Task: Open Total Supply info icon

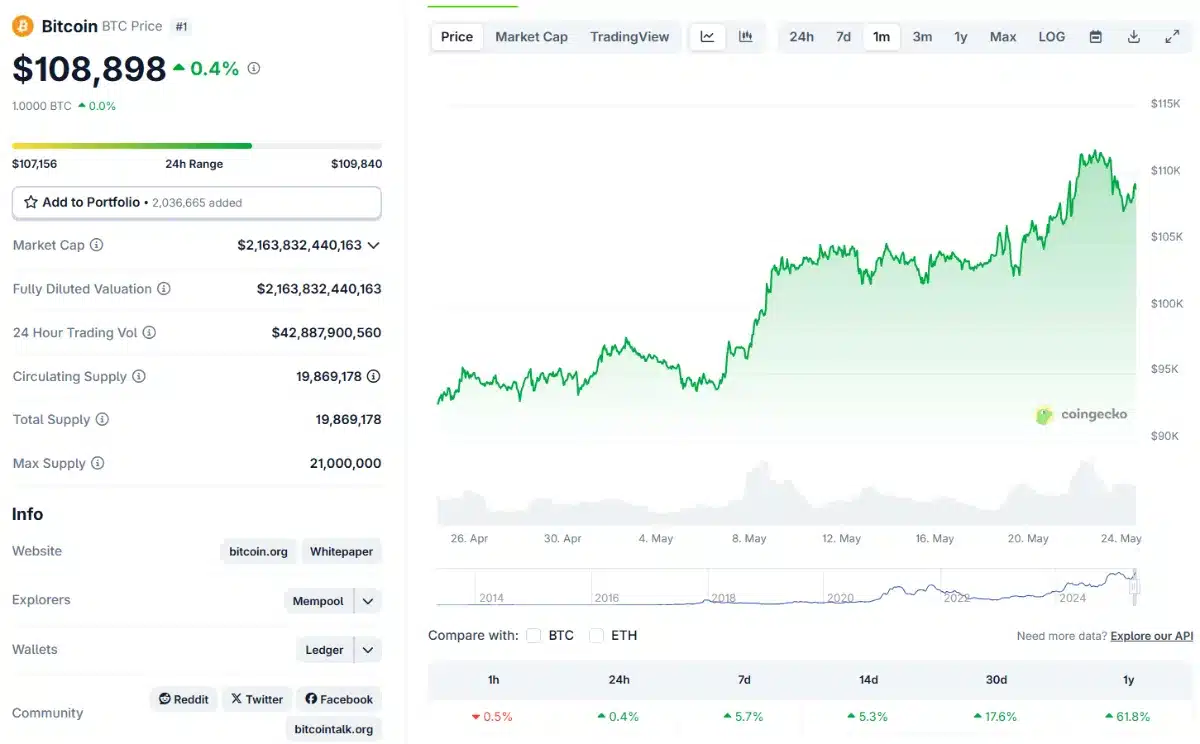Action: tap(102, 420)
